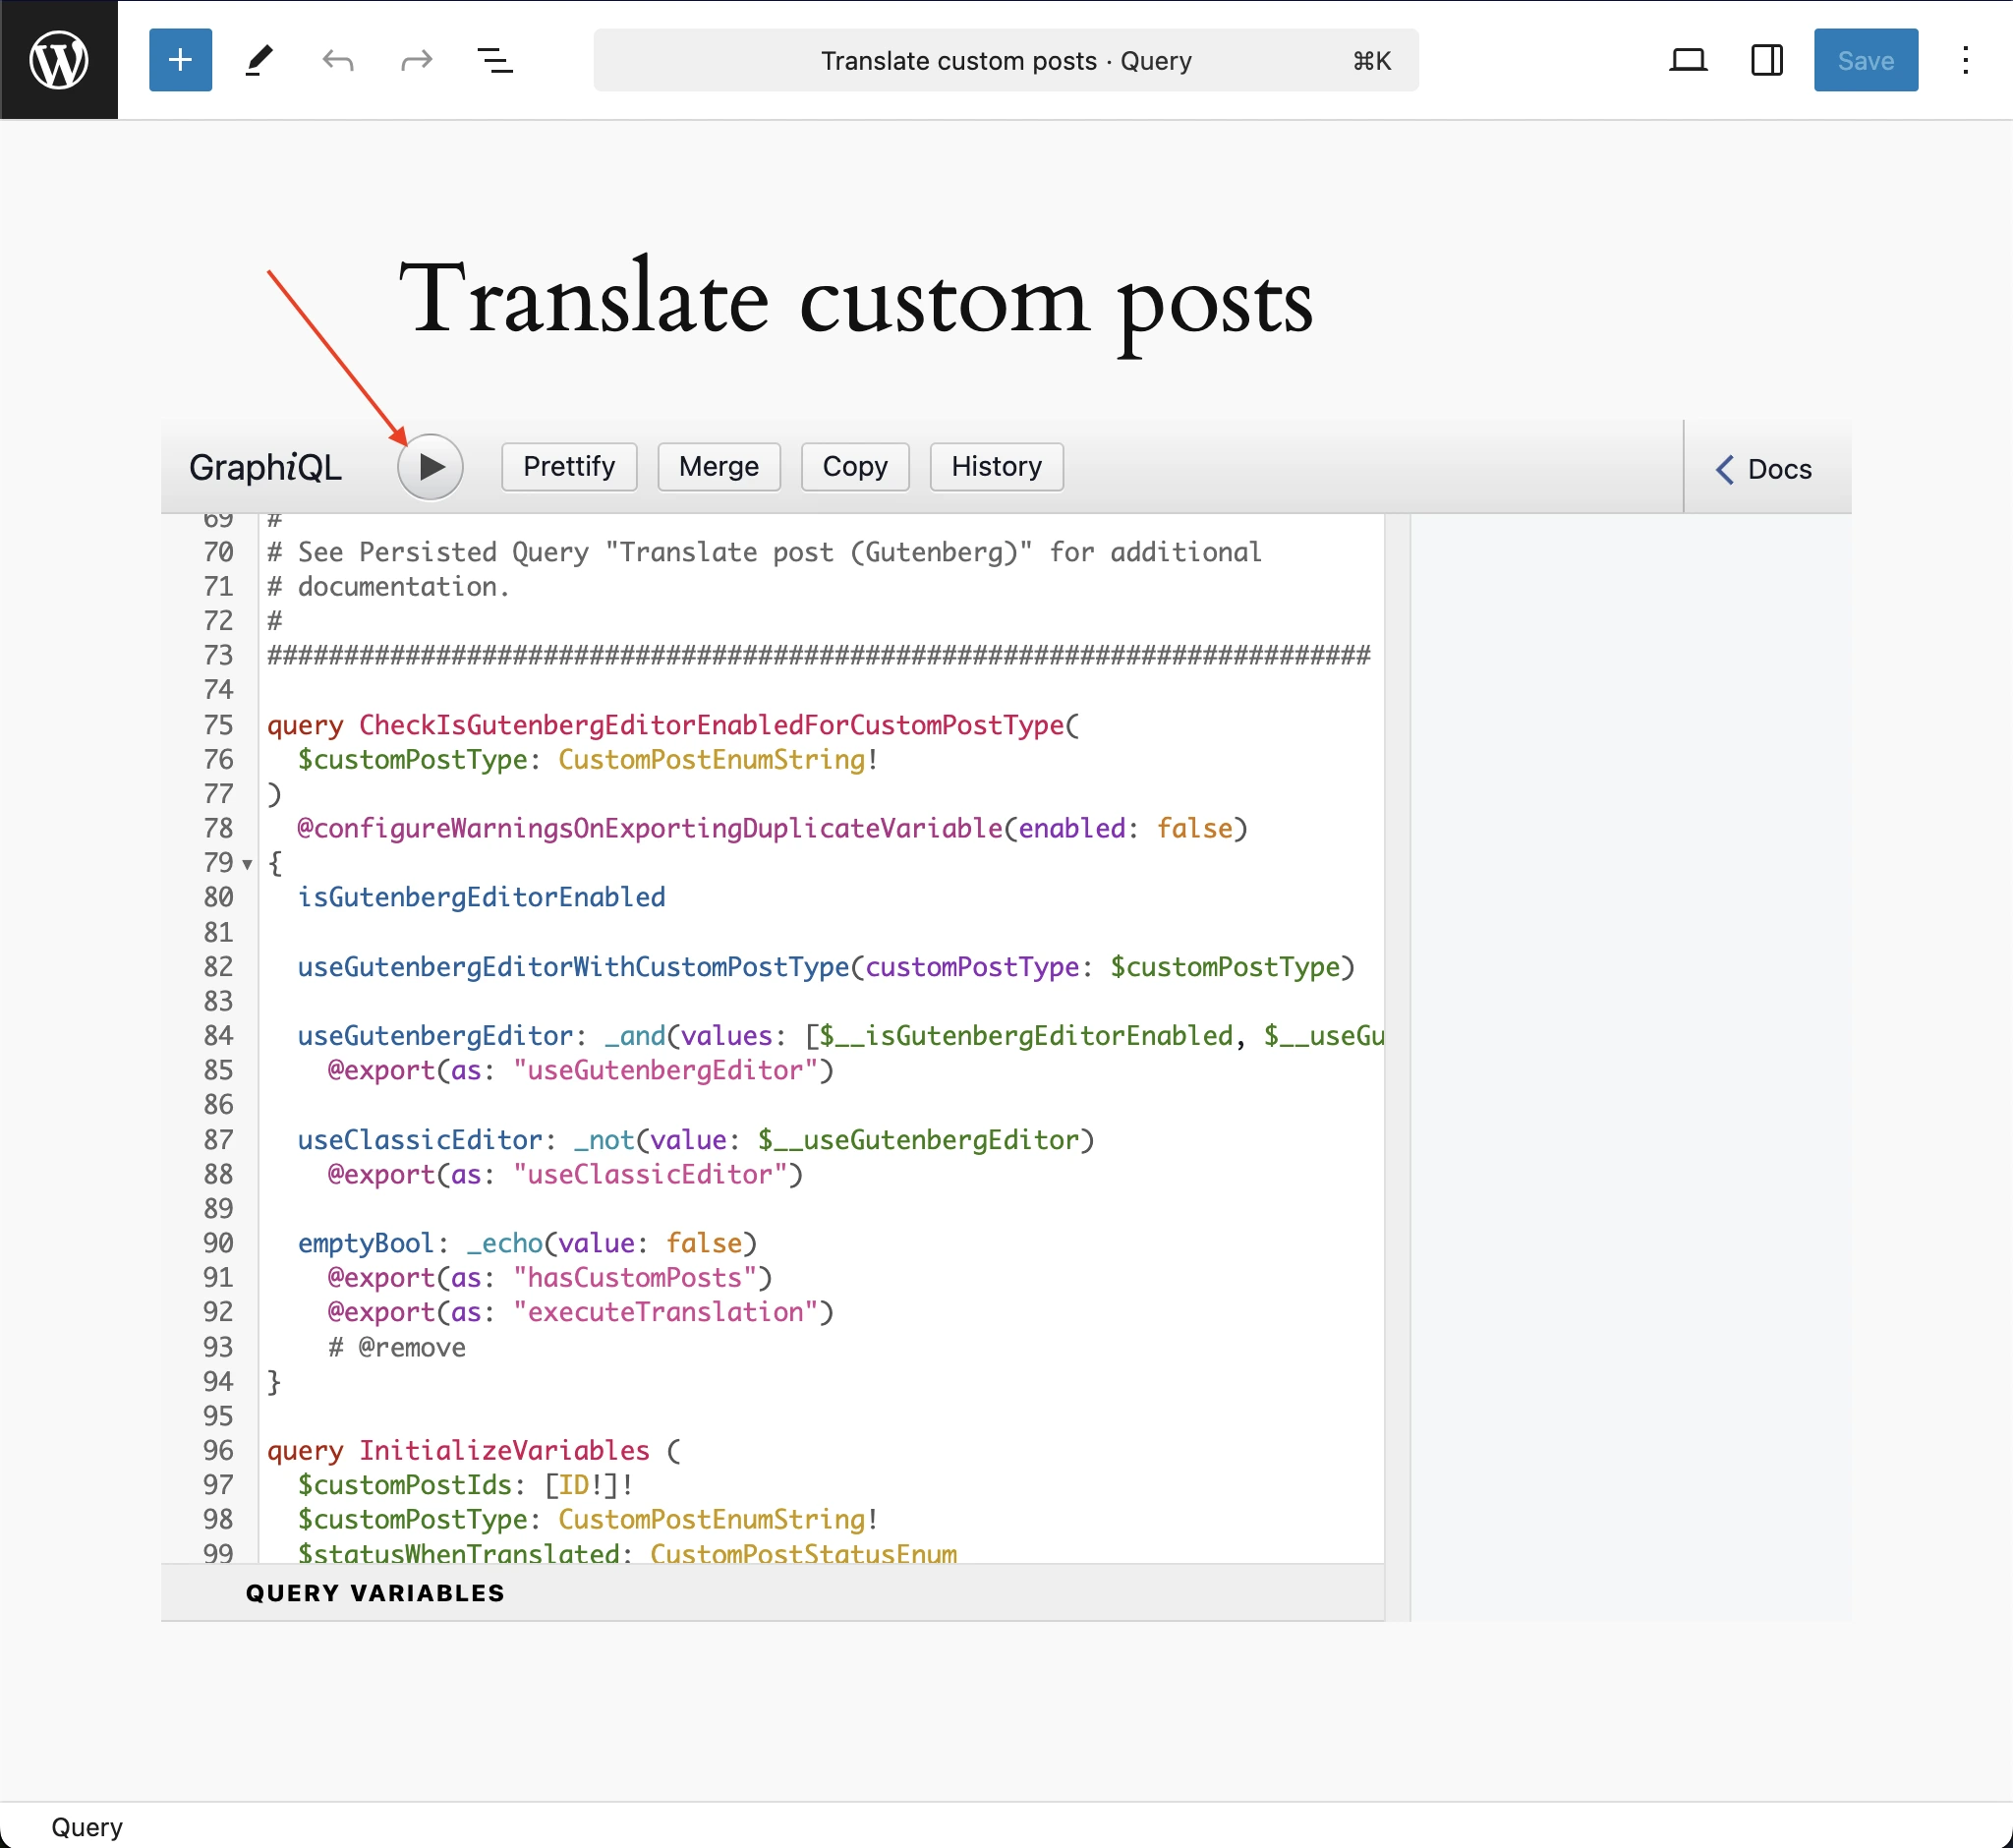Click the document/list view icon
The height and width of the screenshot is (1848, 2013).
tap(494, 61)
